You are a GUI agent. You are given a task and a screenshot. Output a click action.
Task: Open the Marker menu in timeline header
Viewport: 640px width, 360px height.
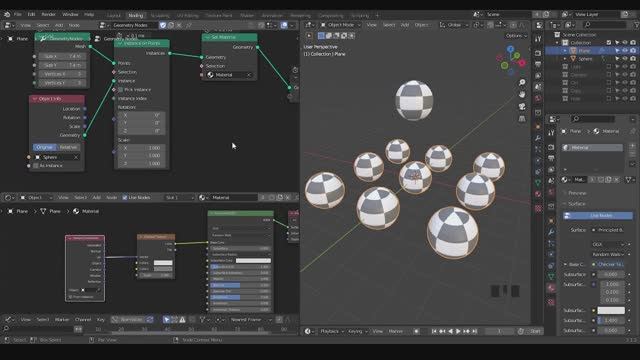pos(62,320)
